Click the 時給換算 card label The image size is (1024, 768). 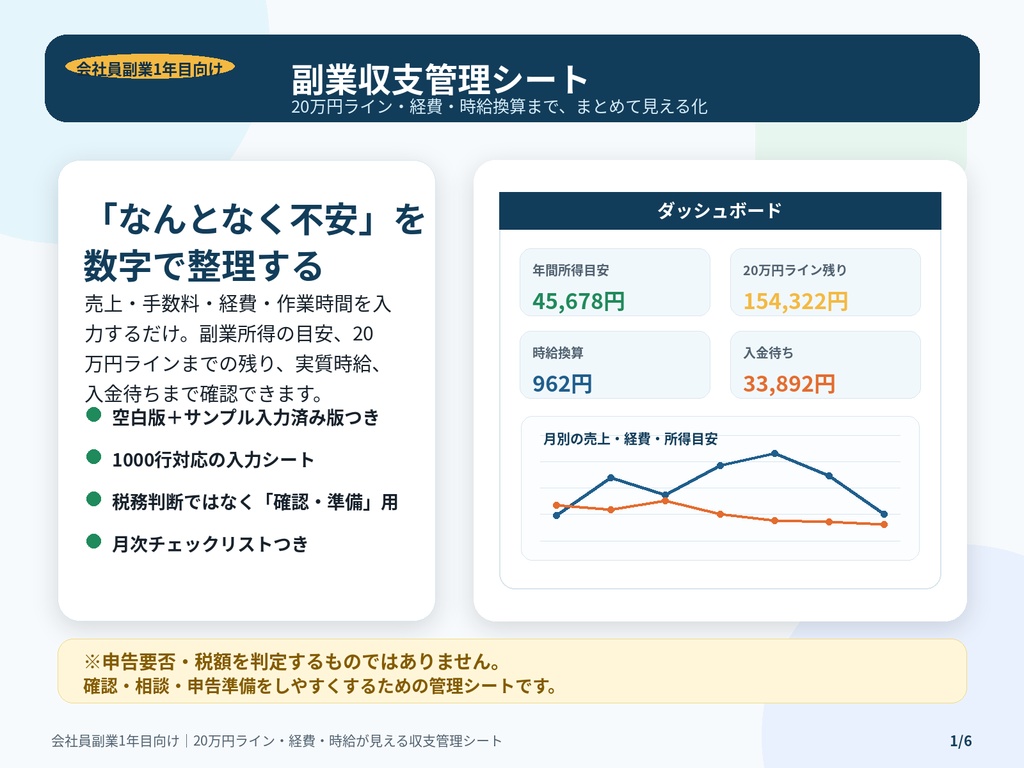pyautogui.click(x=558, y=353)
